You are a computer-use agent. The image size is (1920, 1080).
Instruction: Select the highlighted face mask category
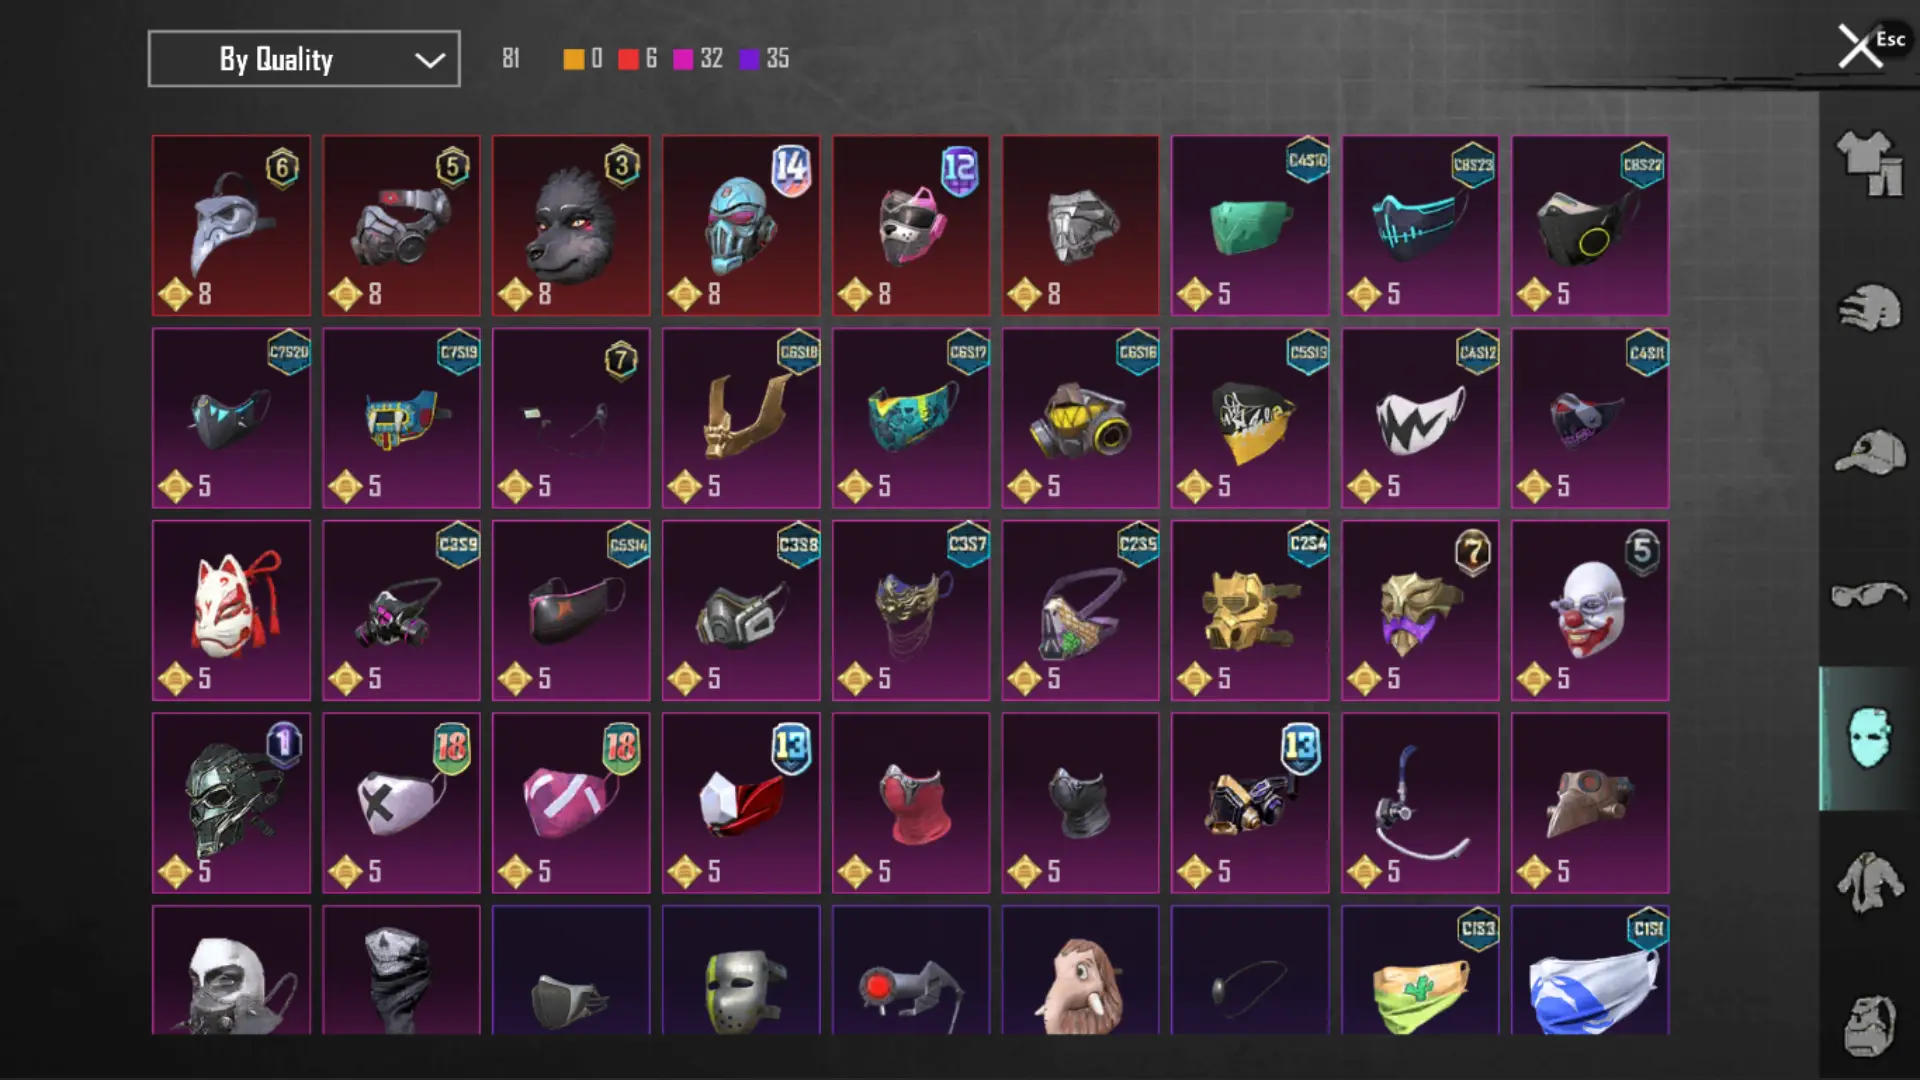(x=1869, y=738)
